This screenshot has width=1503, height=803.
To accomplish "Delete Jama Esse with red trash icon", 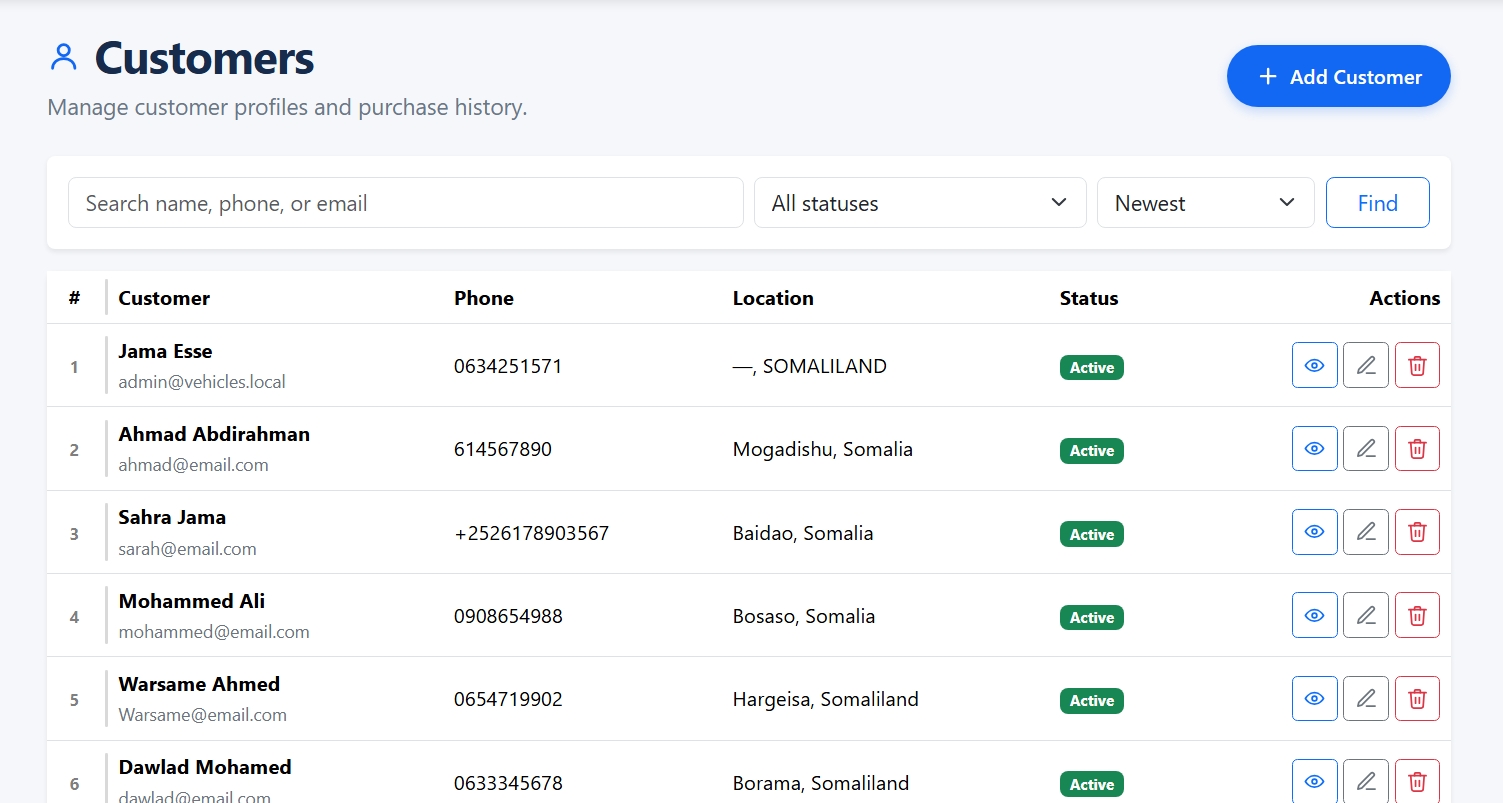I will [x=1417, y=365].
